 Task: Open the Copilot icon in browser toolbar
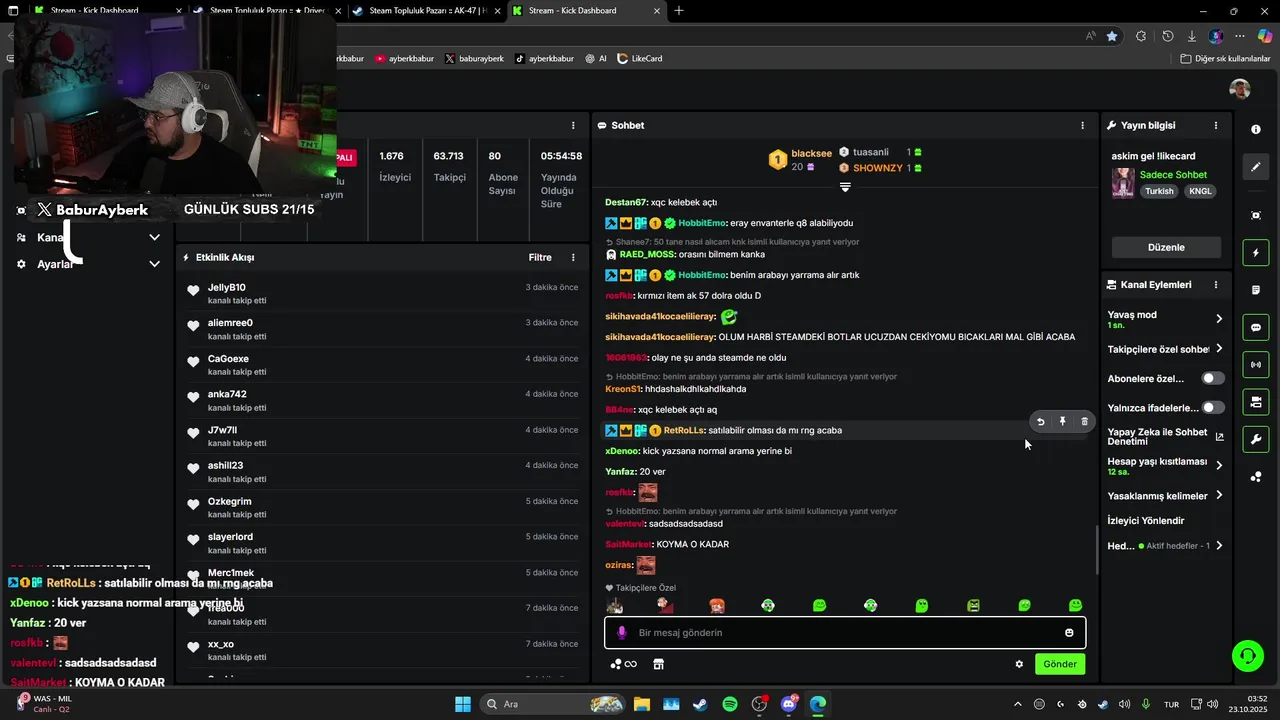(x=1265, y=36)
